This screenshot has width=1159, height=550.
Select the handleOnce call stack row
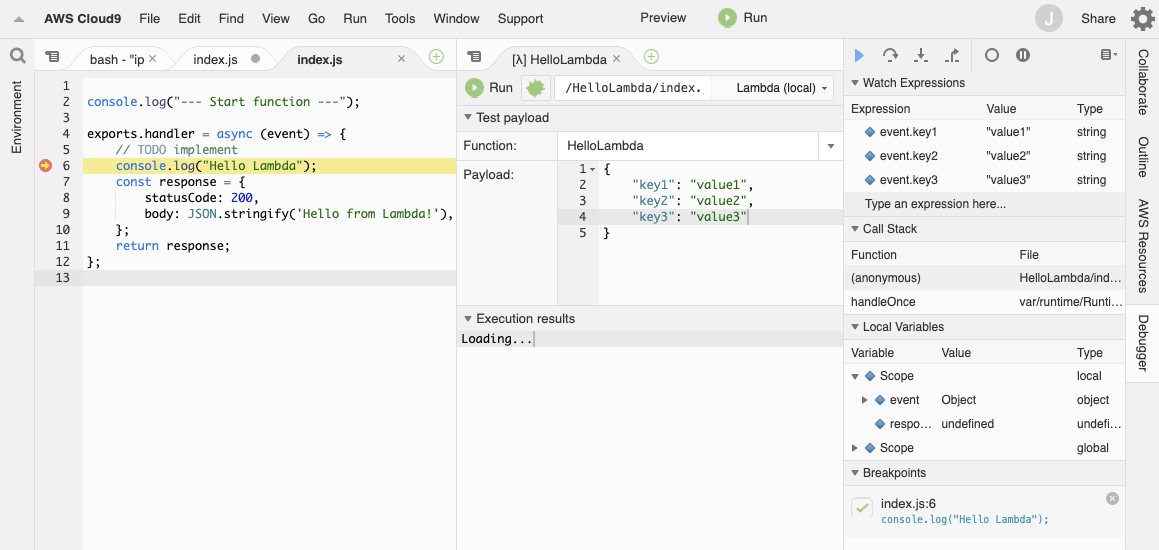(985, 302)
